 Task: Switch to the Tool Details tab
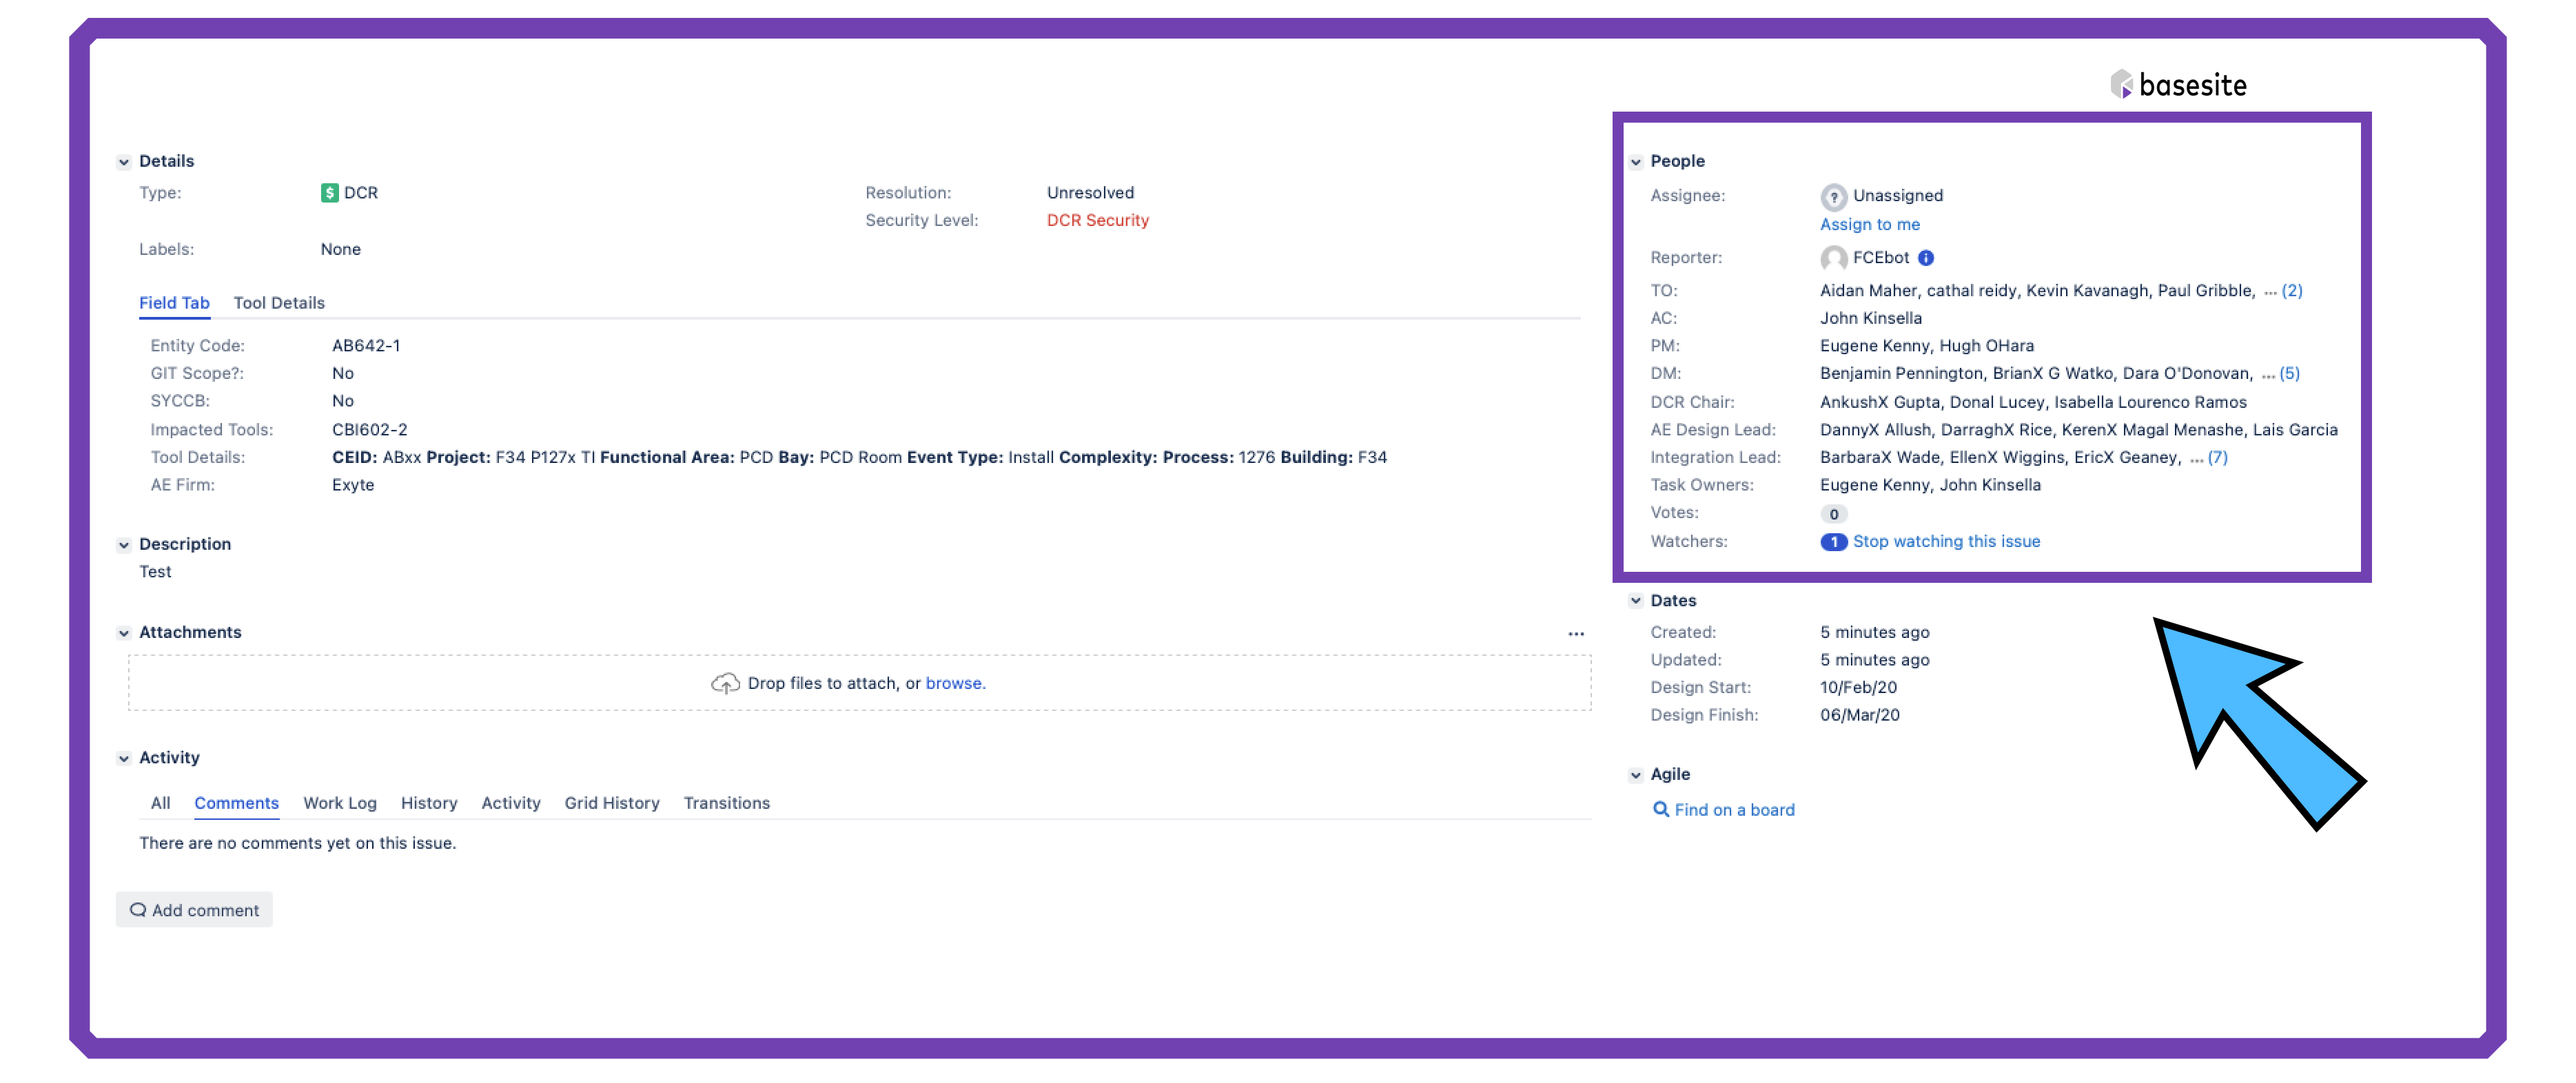[x=279, y=303]
